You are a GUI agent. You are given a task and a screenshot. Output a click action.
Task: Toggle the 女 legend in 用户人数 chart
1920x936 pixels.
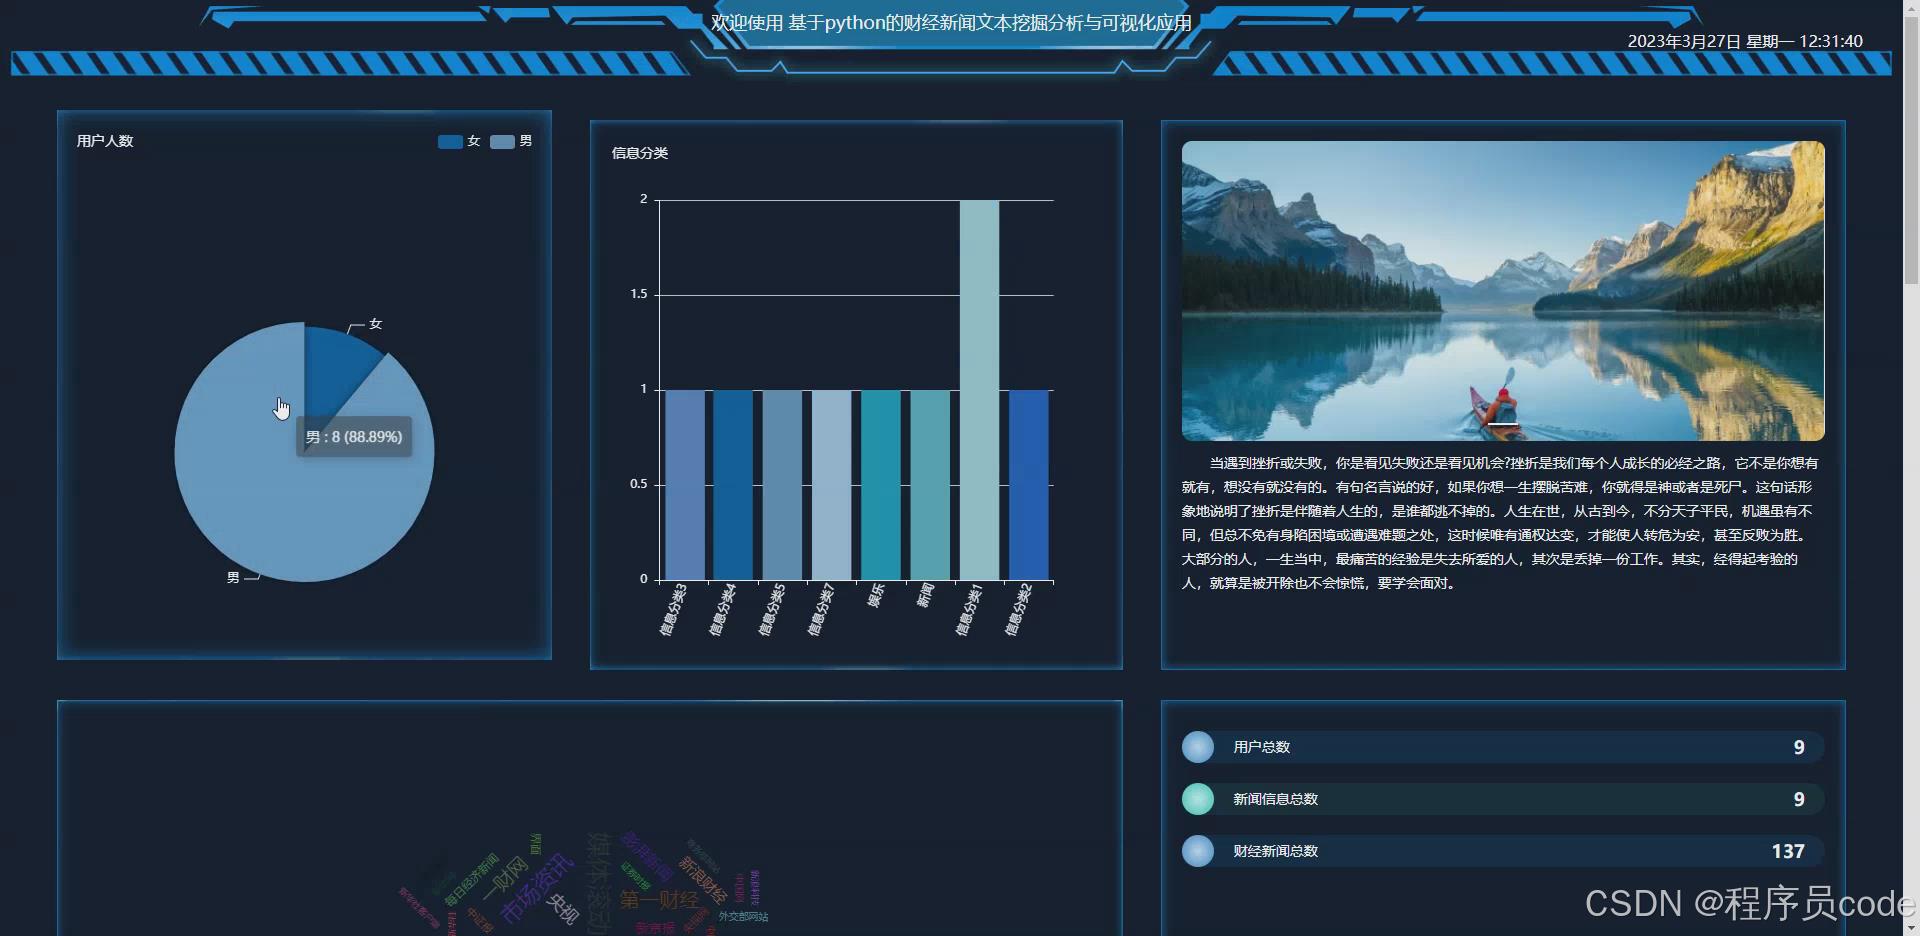[462, 141]
